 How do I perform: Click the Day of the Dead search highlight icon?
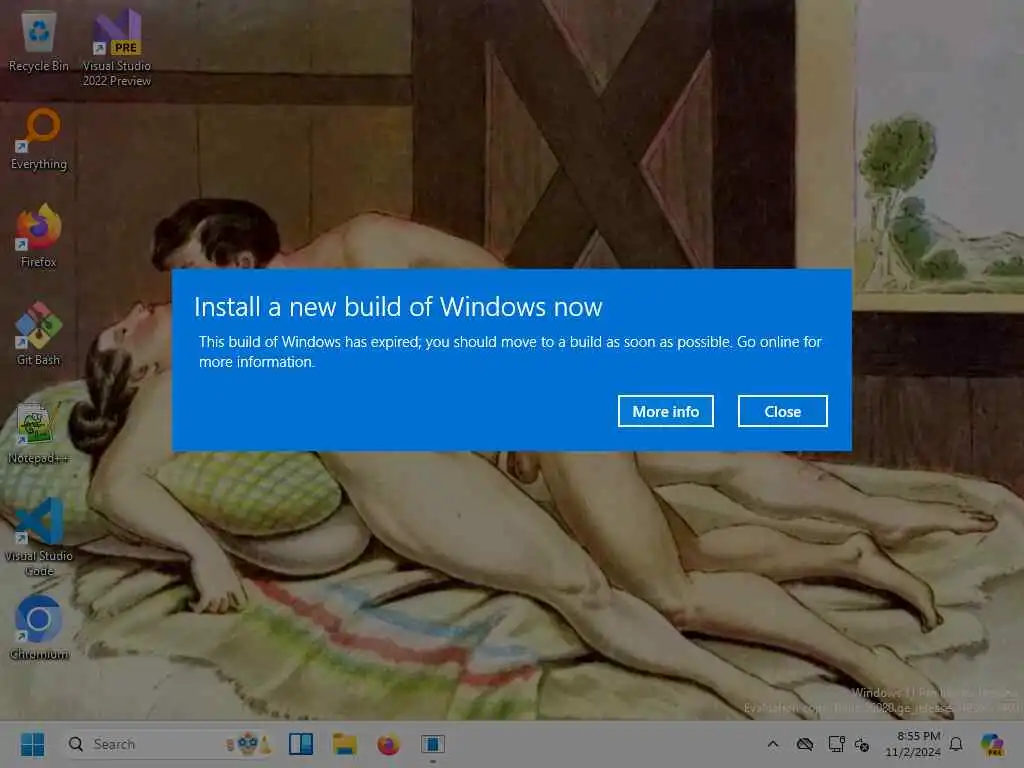click(248, 744)
